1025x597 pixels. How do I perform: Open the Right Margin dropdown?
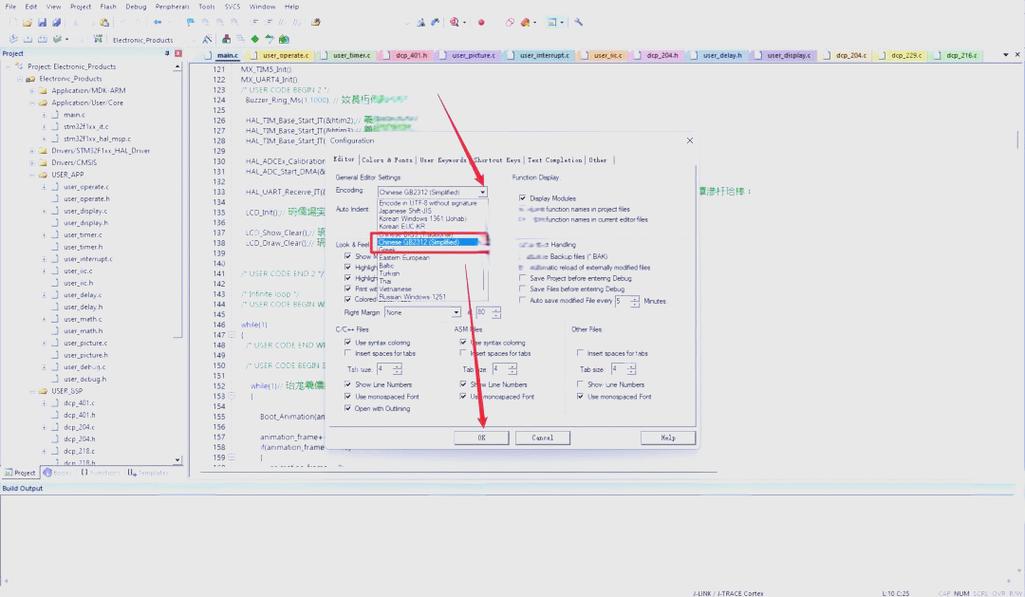tap(422, 313)
